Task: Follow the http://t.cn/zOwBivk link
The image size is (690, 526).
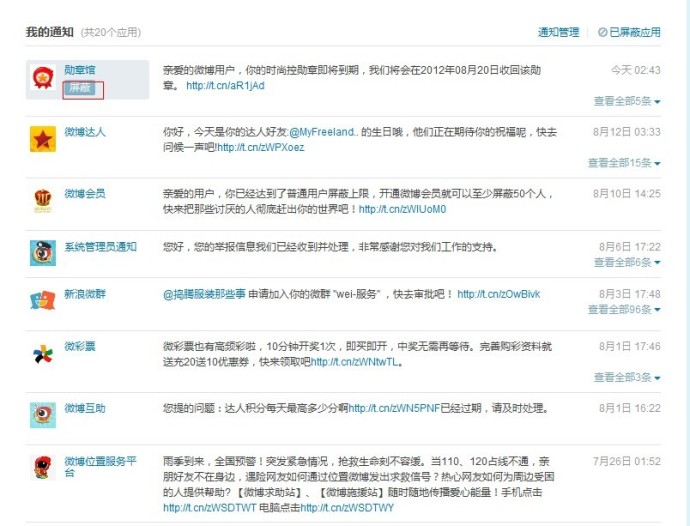Action: coord(499,294)
